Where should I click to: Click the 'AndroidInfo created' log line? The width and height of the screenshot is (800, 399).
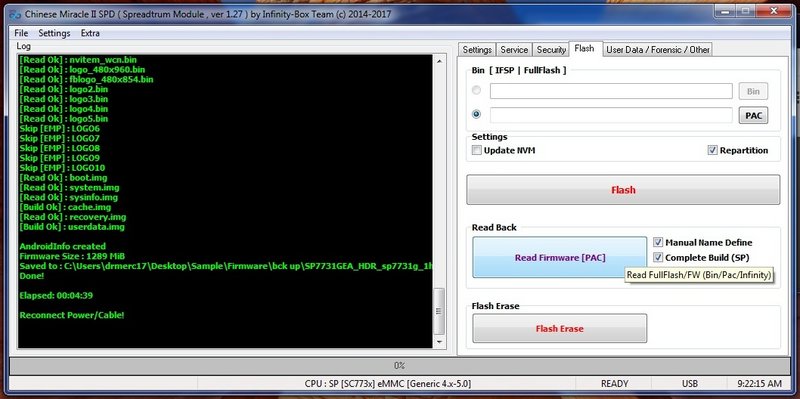point(62,246)
